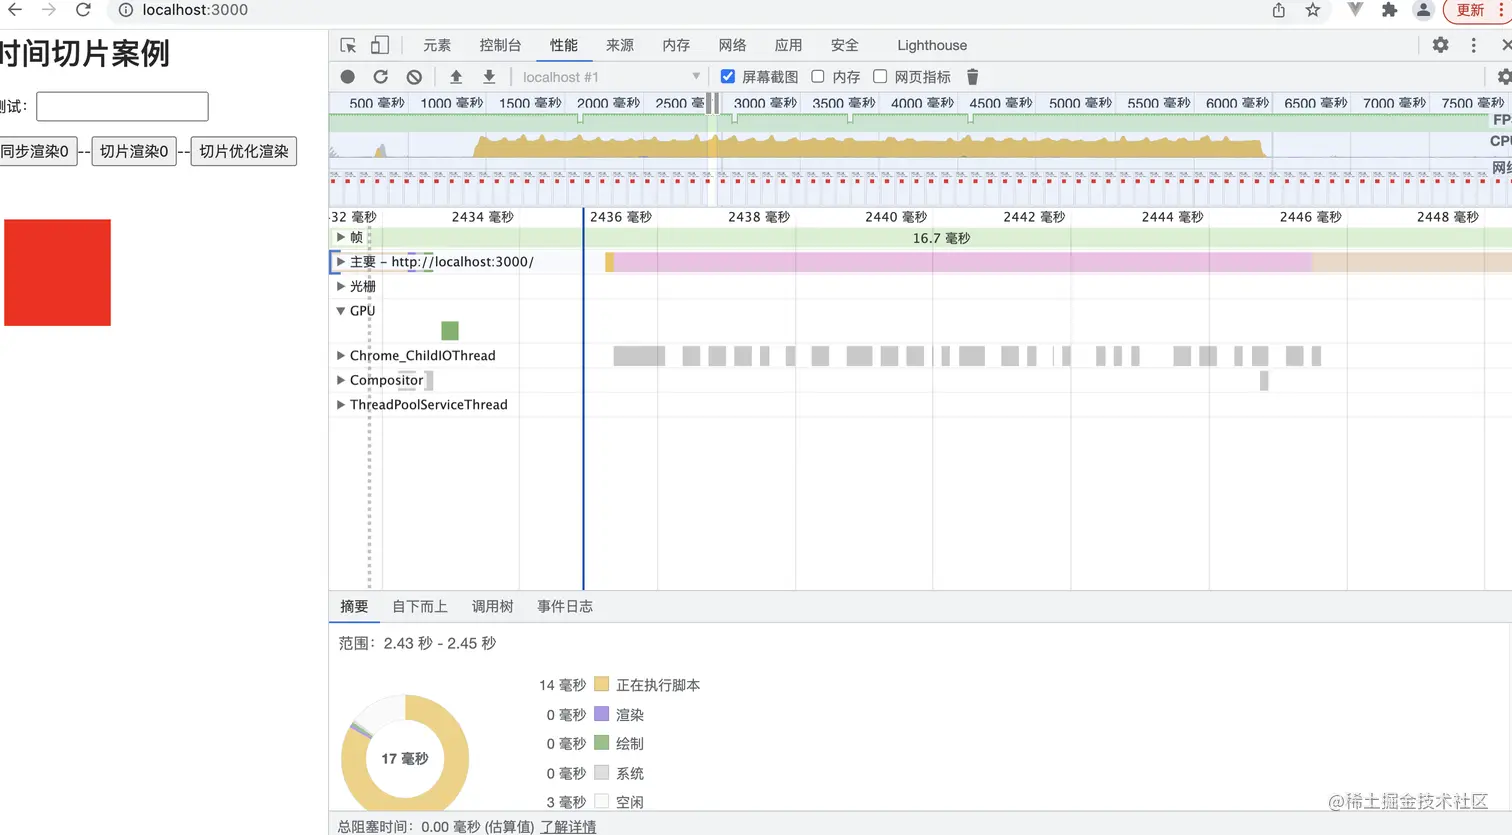
Task: Click the browser forward arrow
Action: pyautogui.click(x=49, y=10)
